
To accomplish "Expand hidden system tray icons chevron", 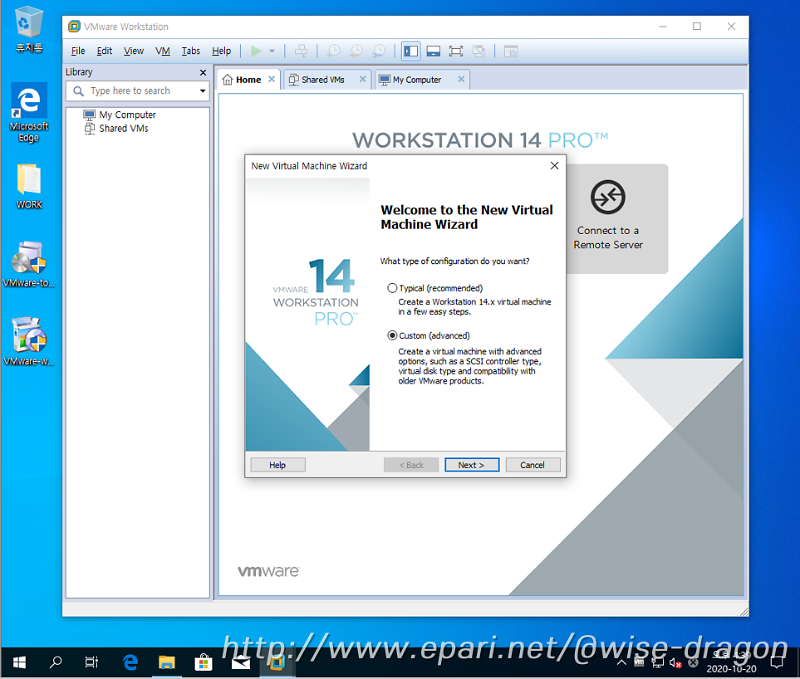I will click(x=621, y=663).
